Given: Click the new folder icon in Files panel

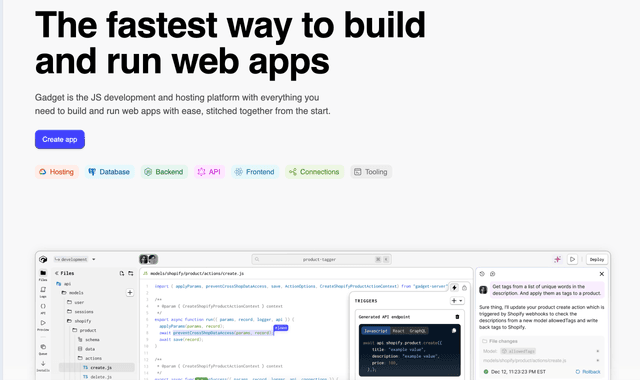Looking at the screenshot, I should (131, 273).
